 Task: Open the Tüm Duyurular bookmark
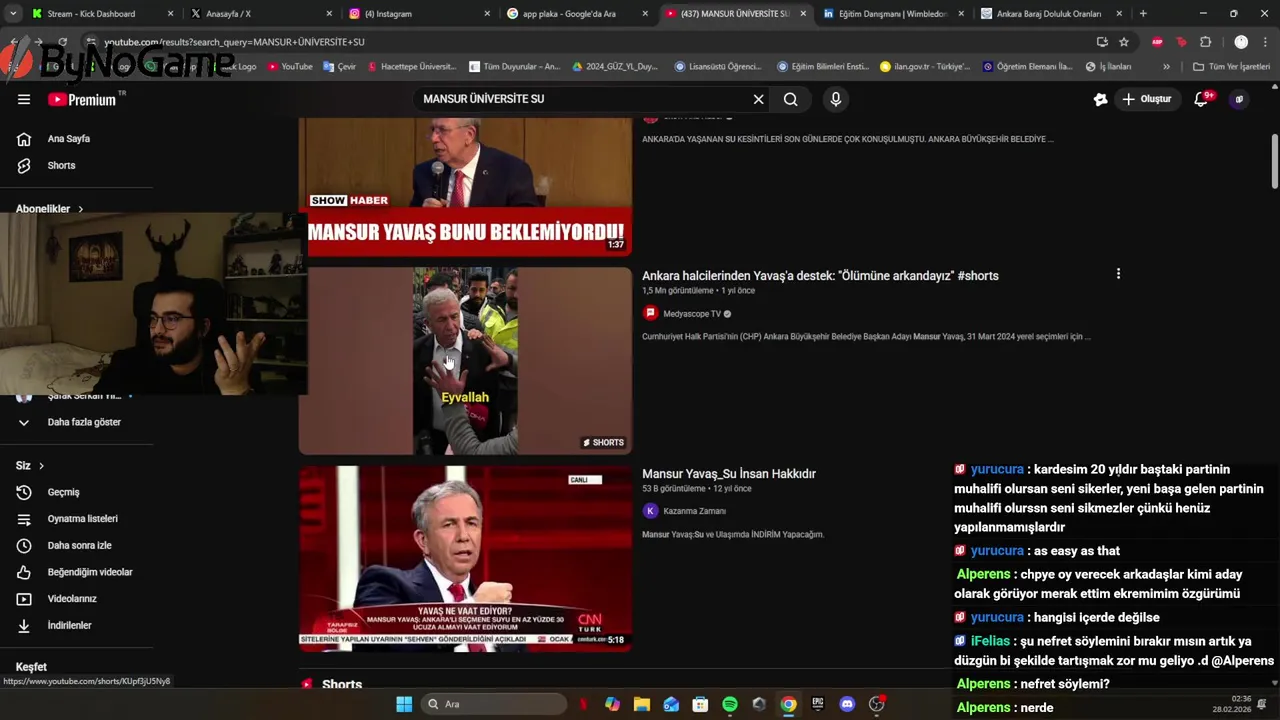(514, 67)
